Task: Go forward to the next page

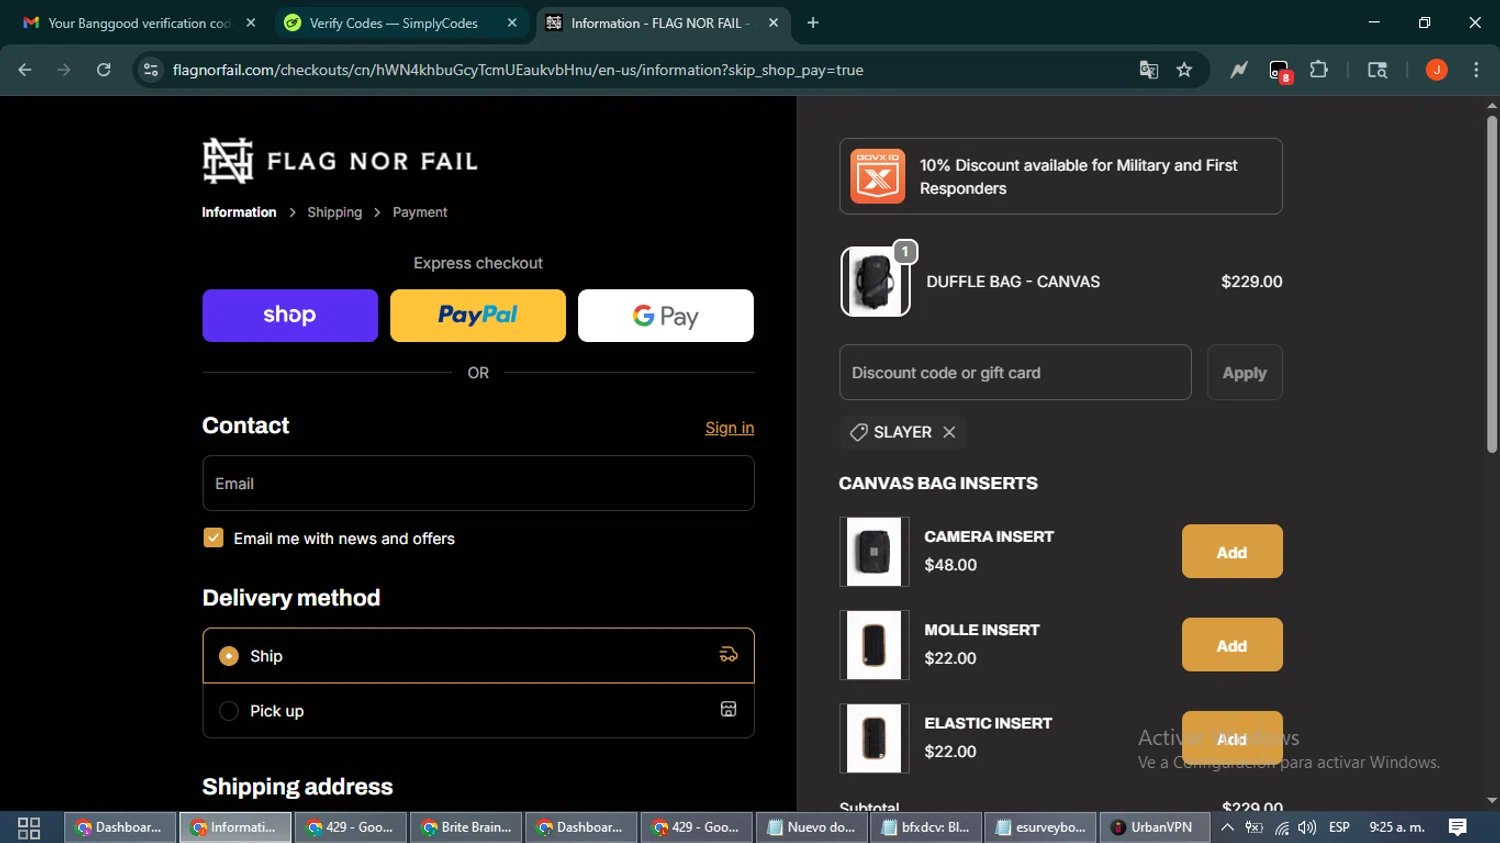Action: 64,70
